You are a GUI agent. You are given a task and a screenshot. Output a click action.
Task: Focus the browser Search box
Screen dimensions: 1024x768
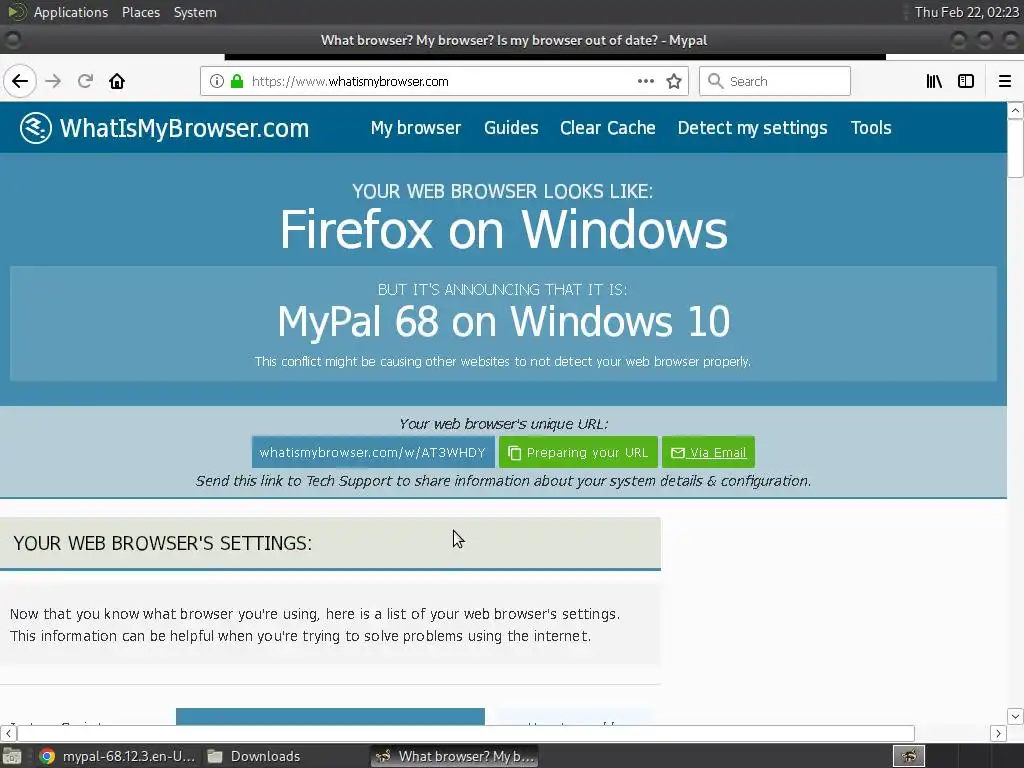[775, 81]
